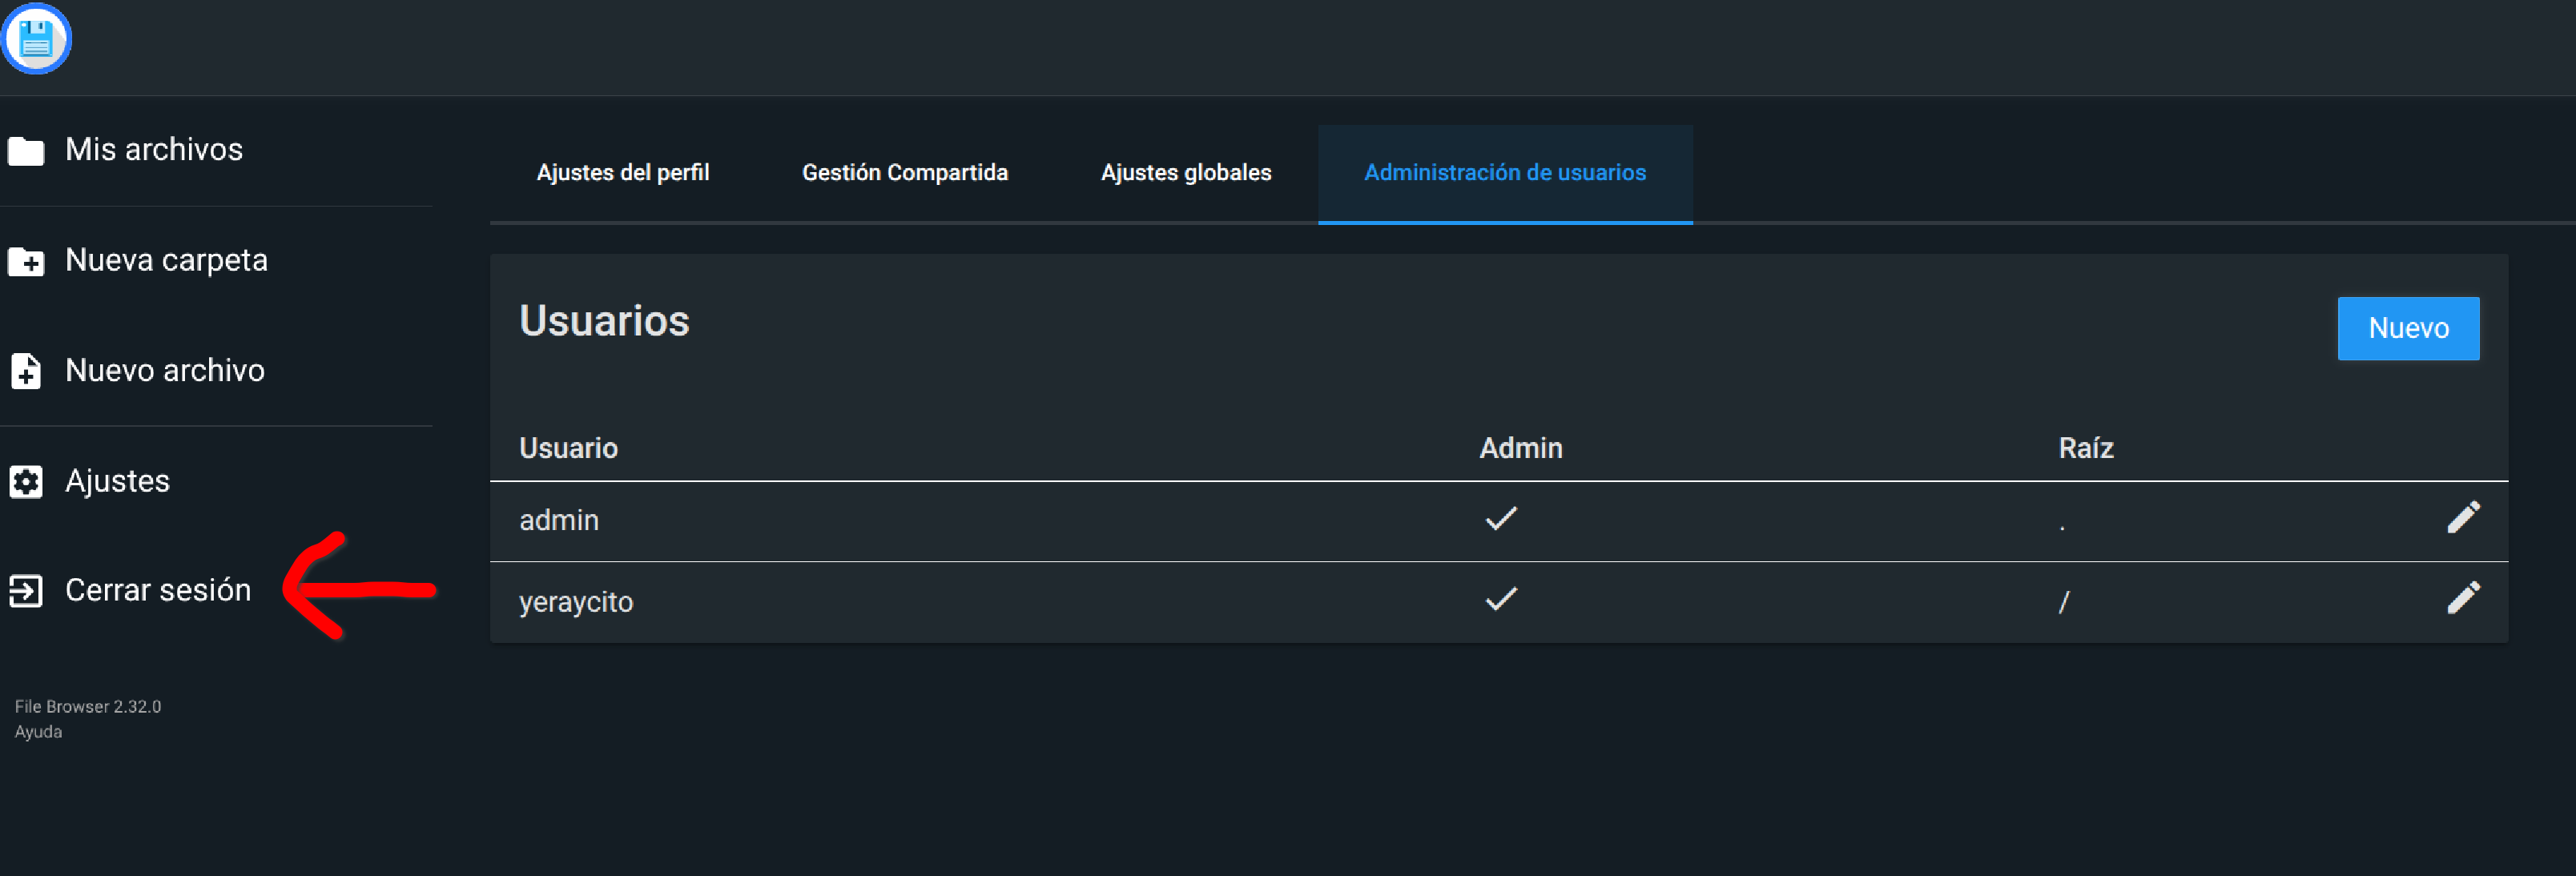
Task: Open the Ajustes globales tab
Action: (x=1185, y=173)
